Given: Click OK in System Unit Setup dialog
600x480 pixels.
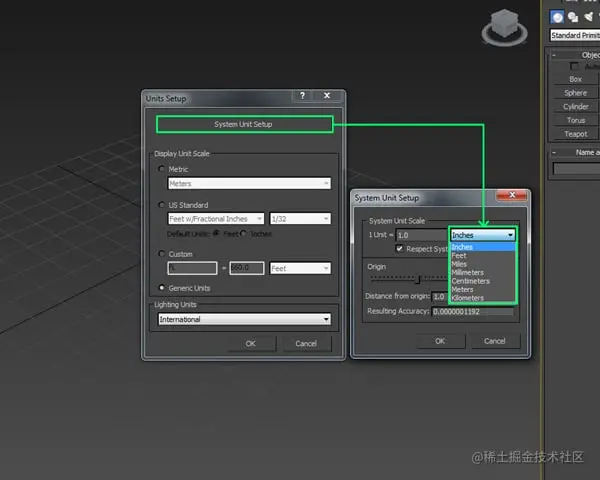Looking at the screenshot, I should pos(440,341).
